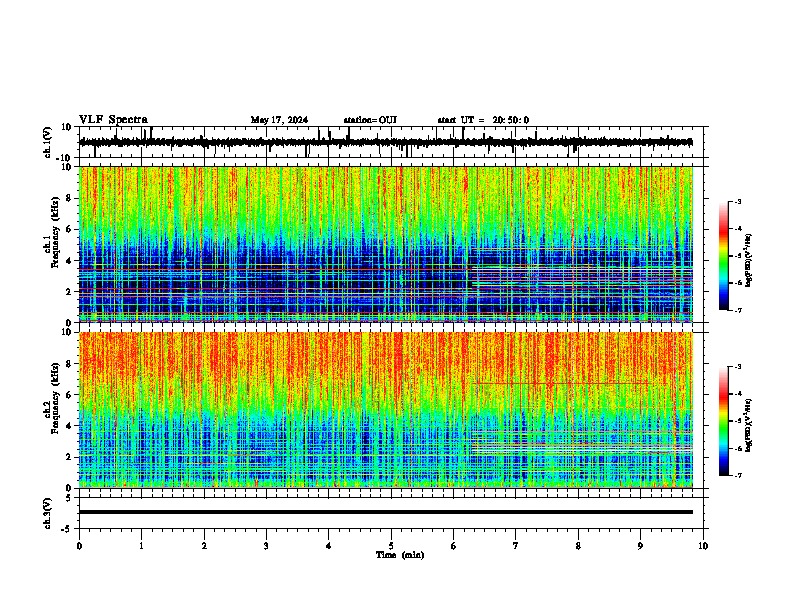The height and width of the screenshot is (612, 792).
Task: Click the '1' tick label on time axis
Action: click(141, 546)
